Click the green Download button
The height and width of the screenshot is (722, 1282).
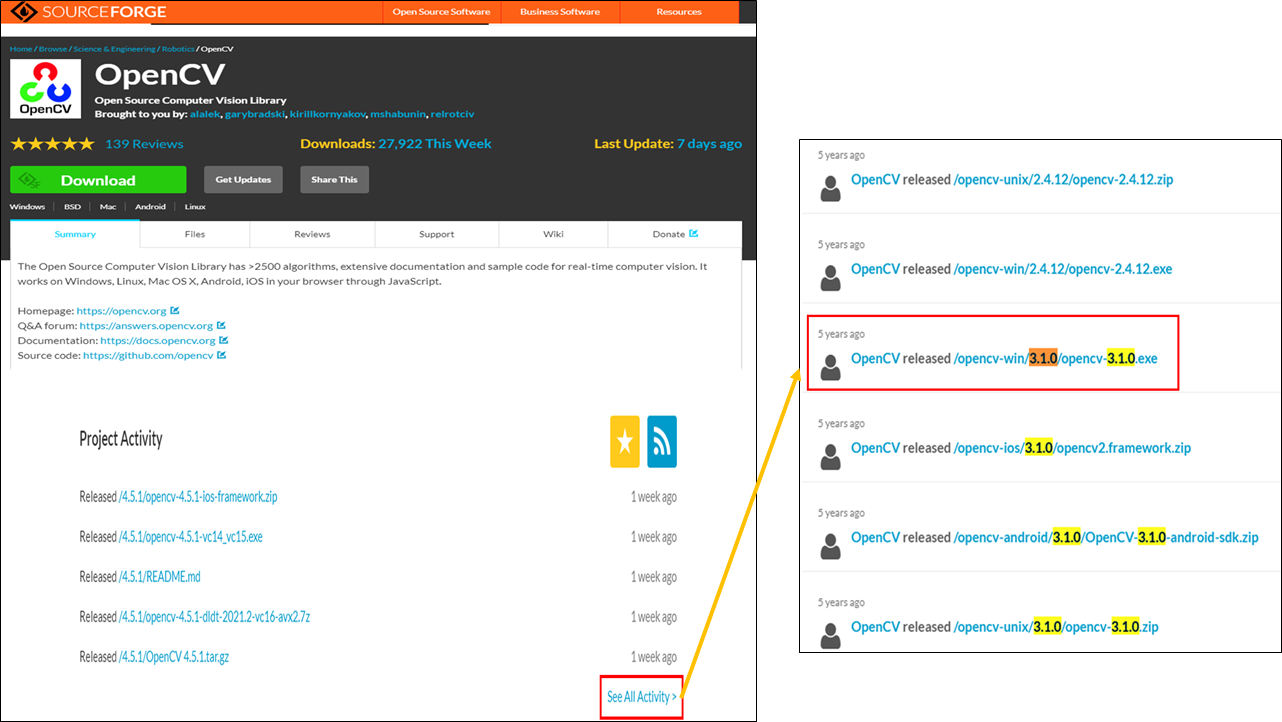98,180
